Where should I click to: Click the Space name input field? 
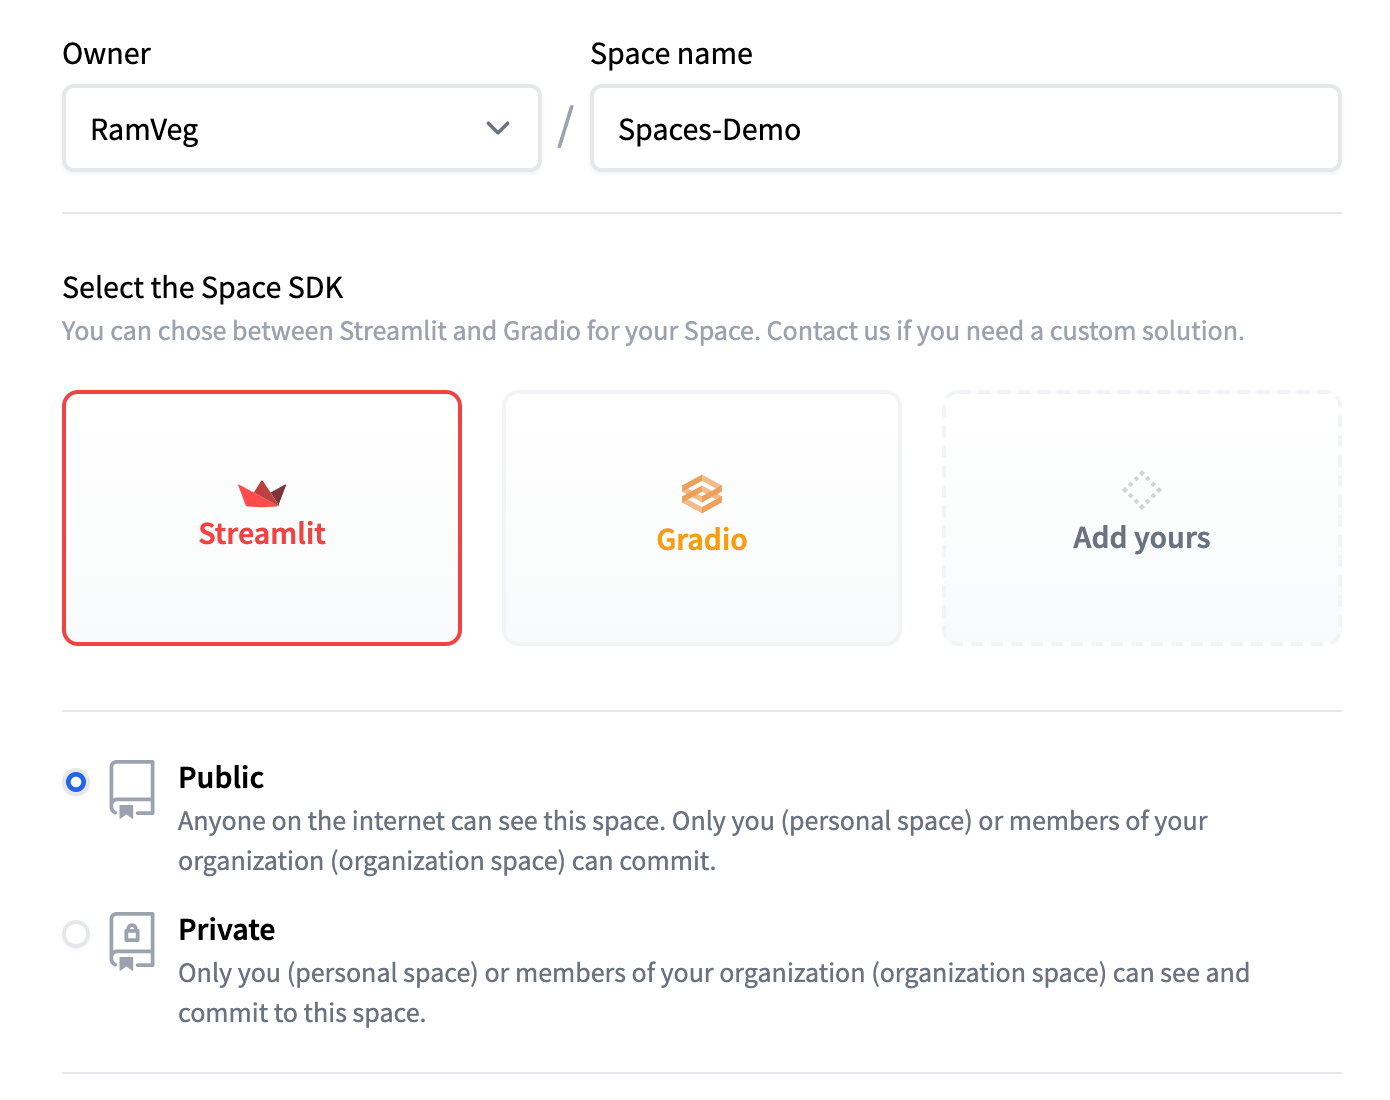[965, 129]
